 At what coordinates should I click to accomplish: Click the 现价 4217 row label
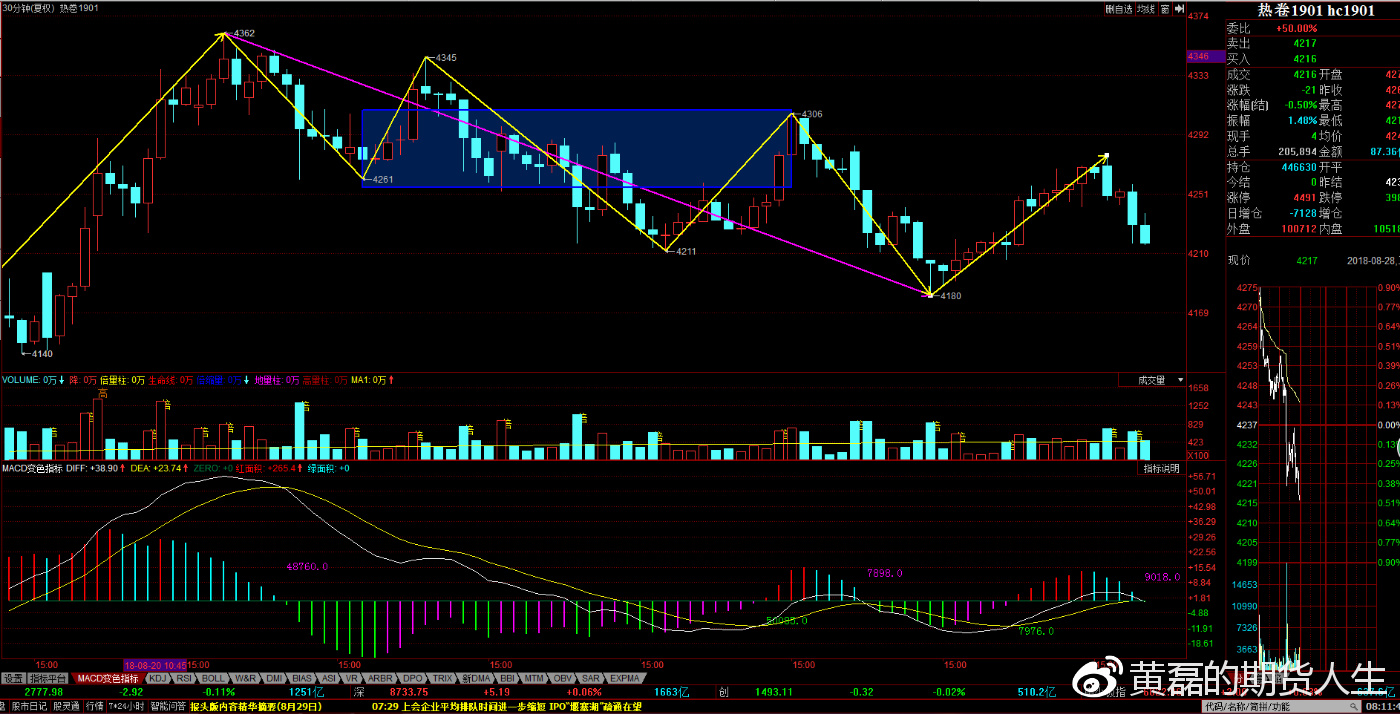click(x=1241, y=260)
